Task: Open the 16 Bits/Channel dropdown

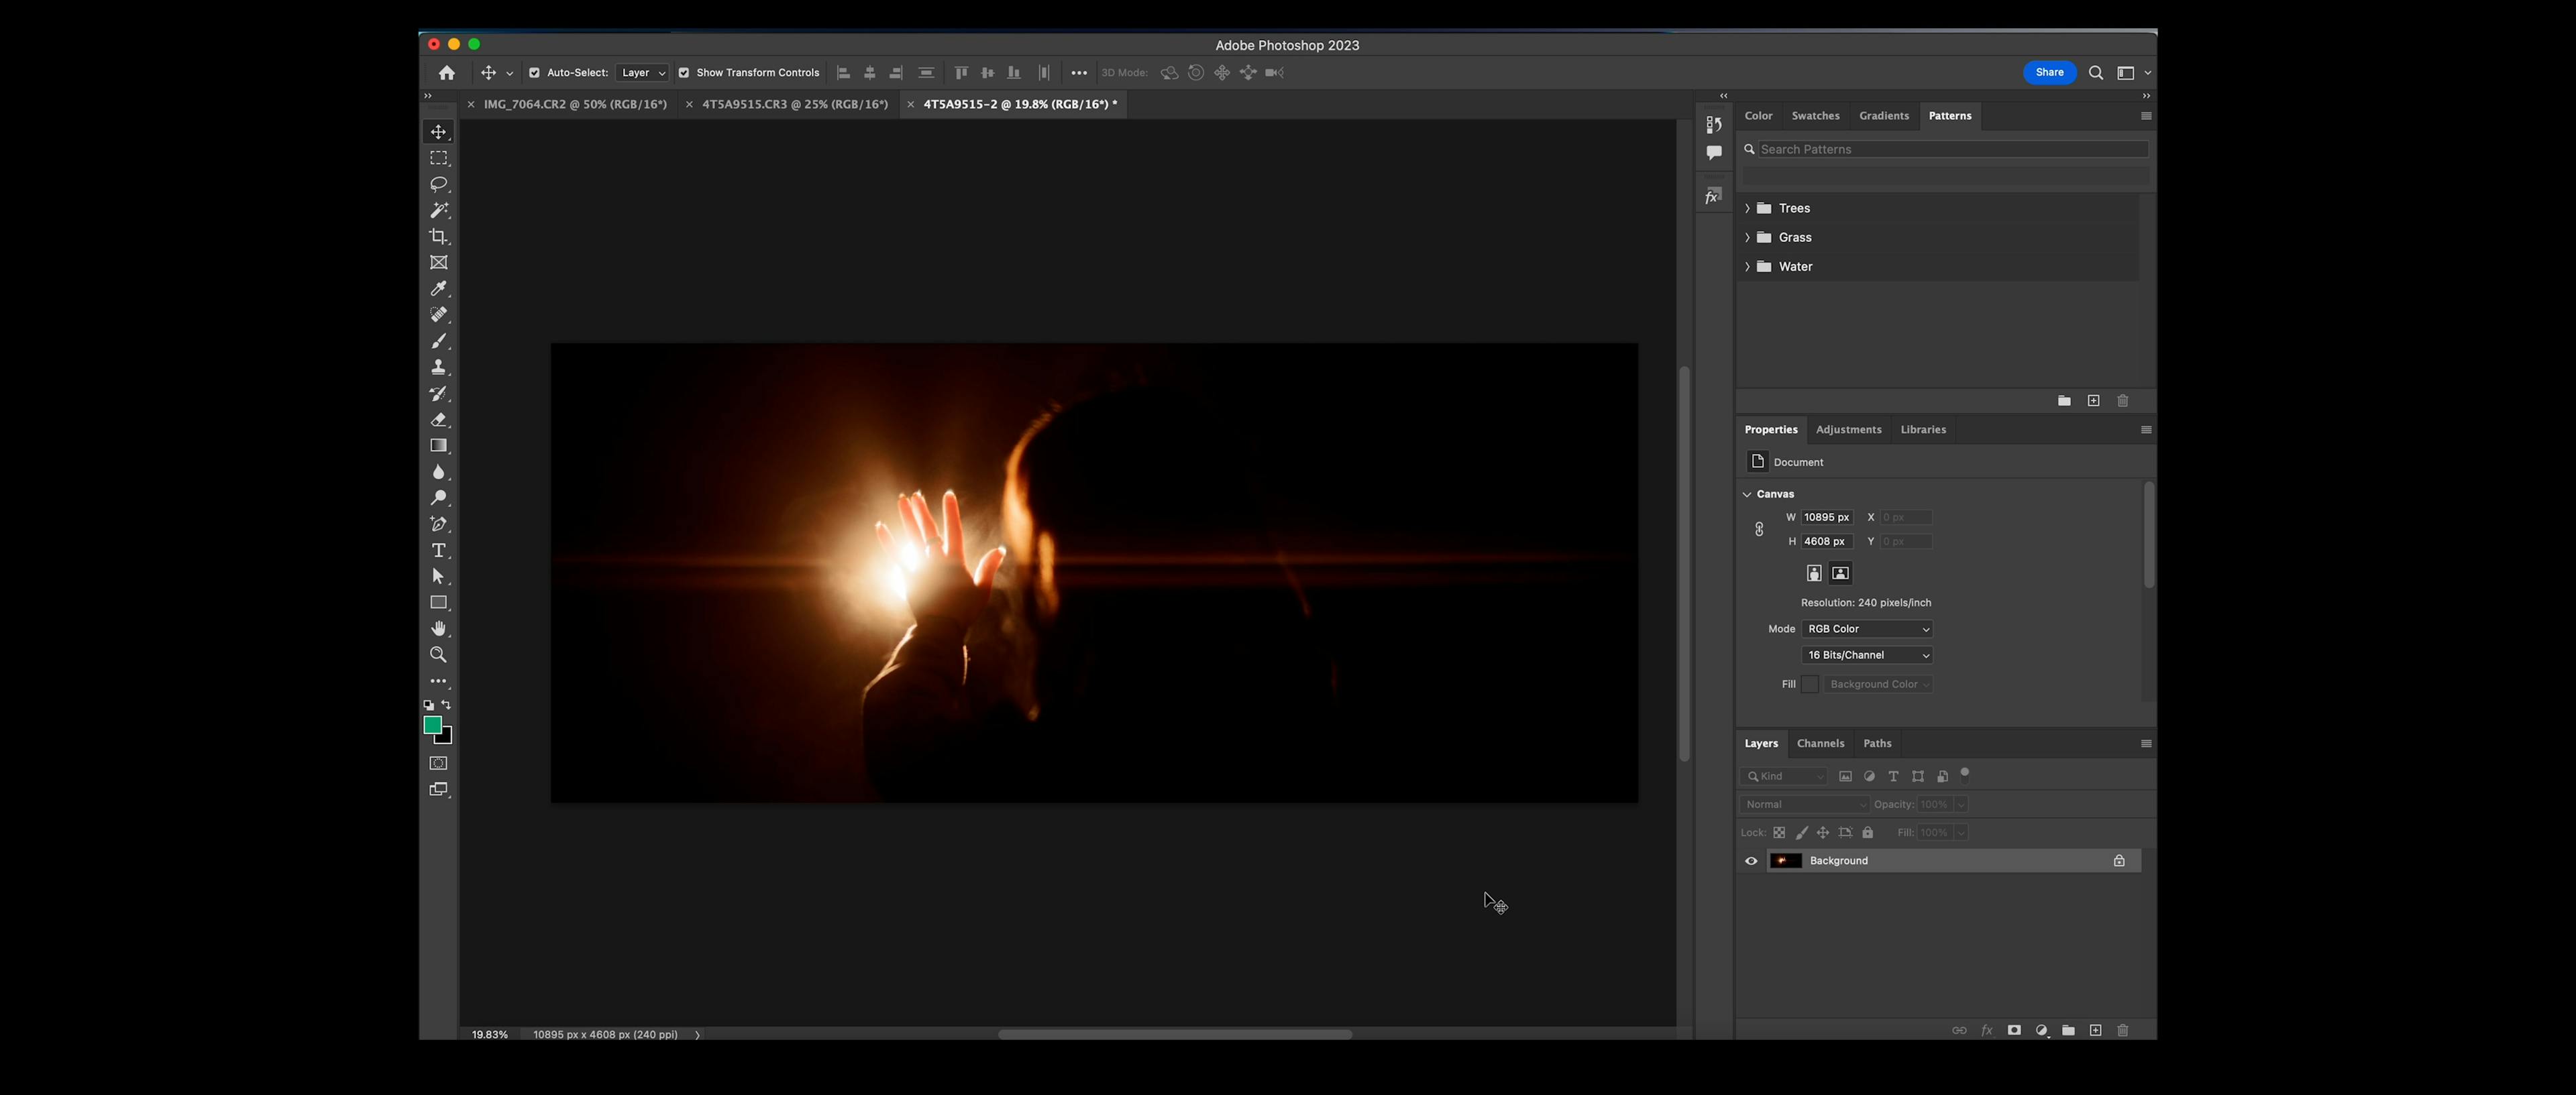Action: pyautogui.click(x=1867, y=655)
